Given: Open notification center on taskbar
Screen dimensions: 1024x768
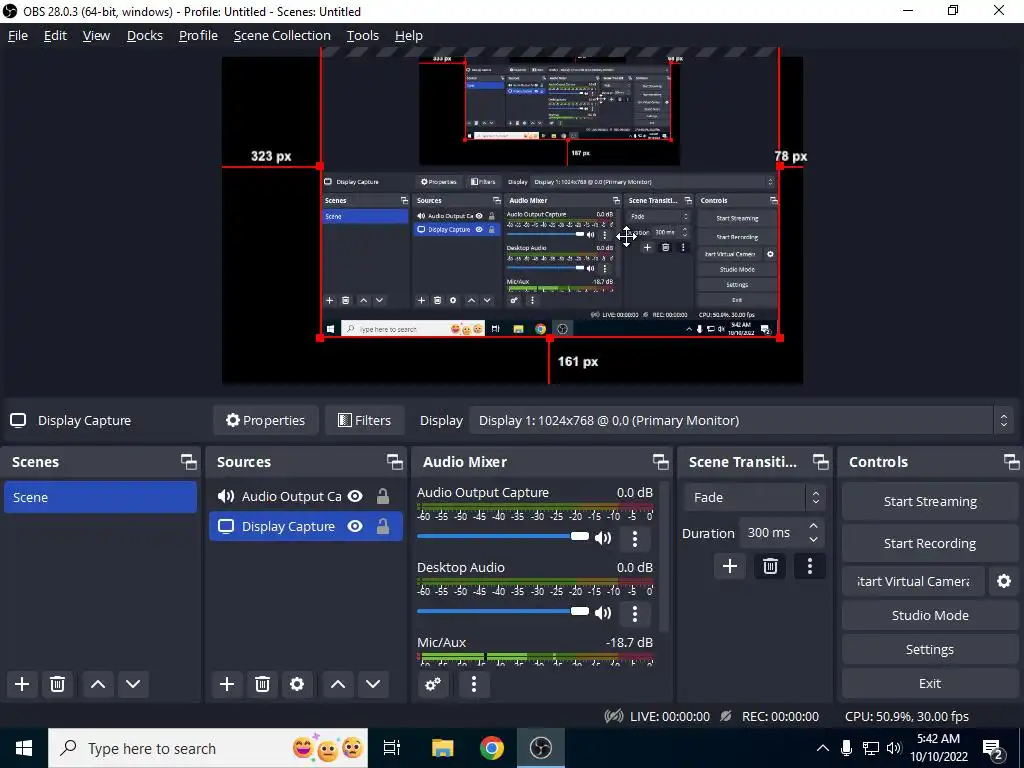Looking at the screenshot, I should coord(993,748).
